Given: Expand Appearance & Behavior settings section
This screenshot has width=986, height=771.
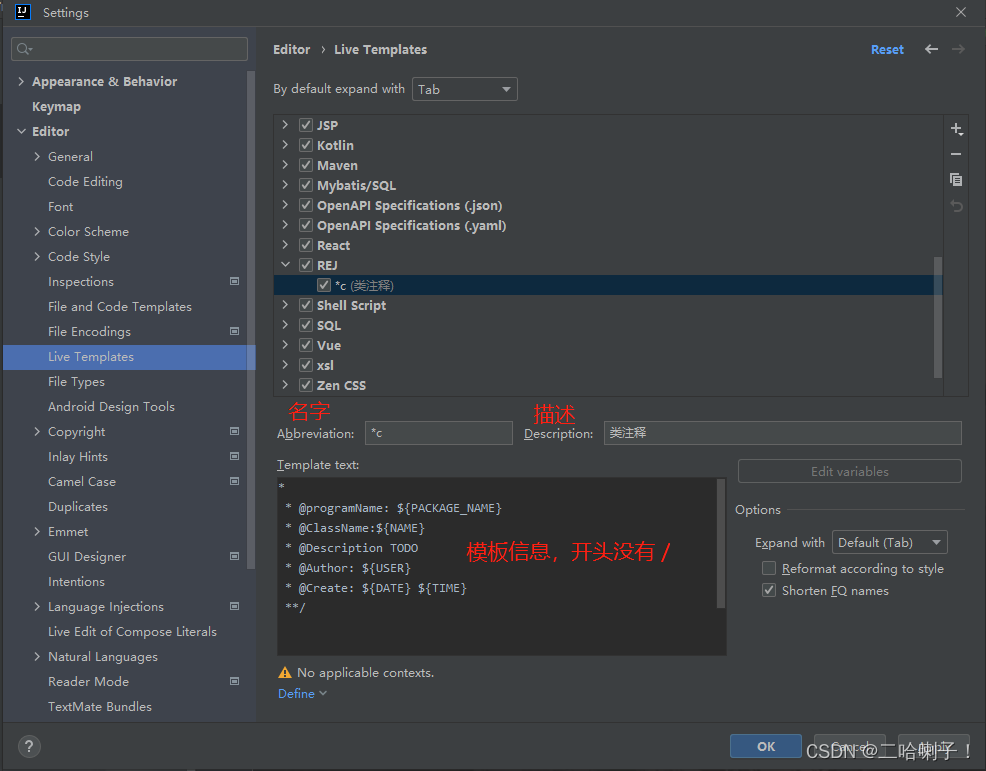Looking at the screenshot, I should coord(21,81).
